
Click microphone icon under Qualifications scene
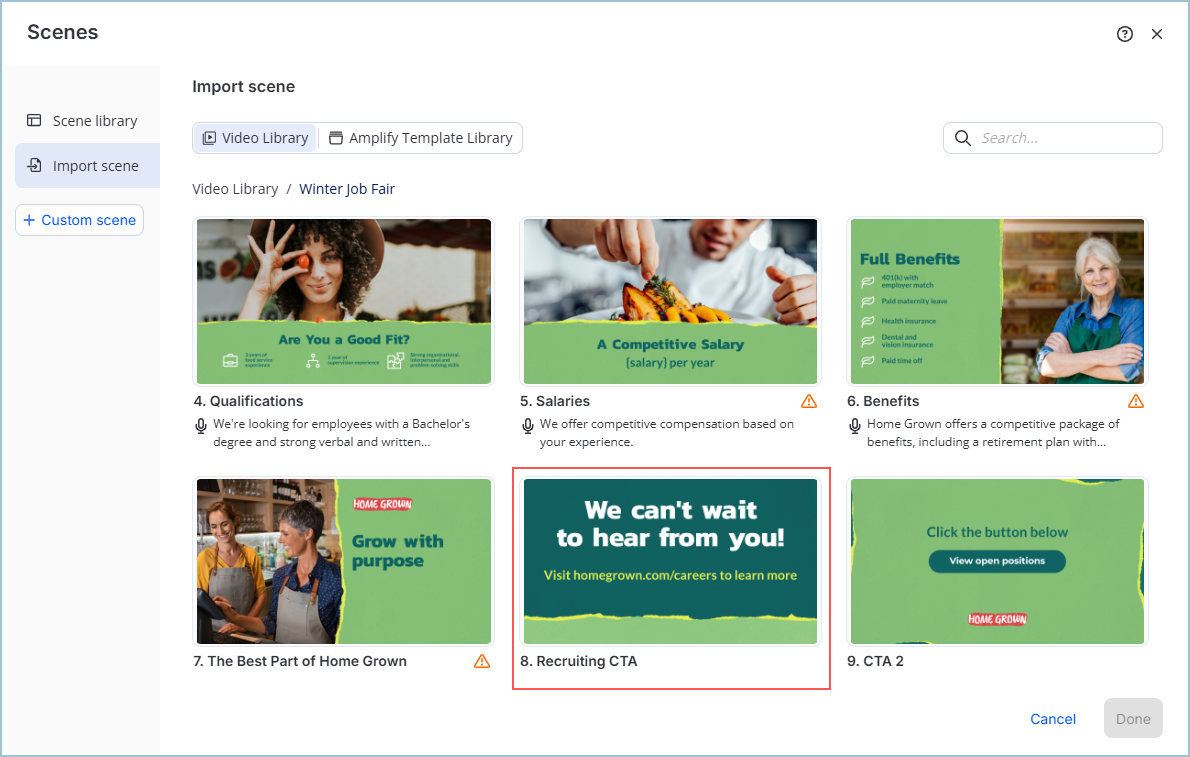point(201,425)
